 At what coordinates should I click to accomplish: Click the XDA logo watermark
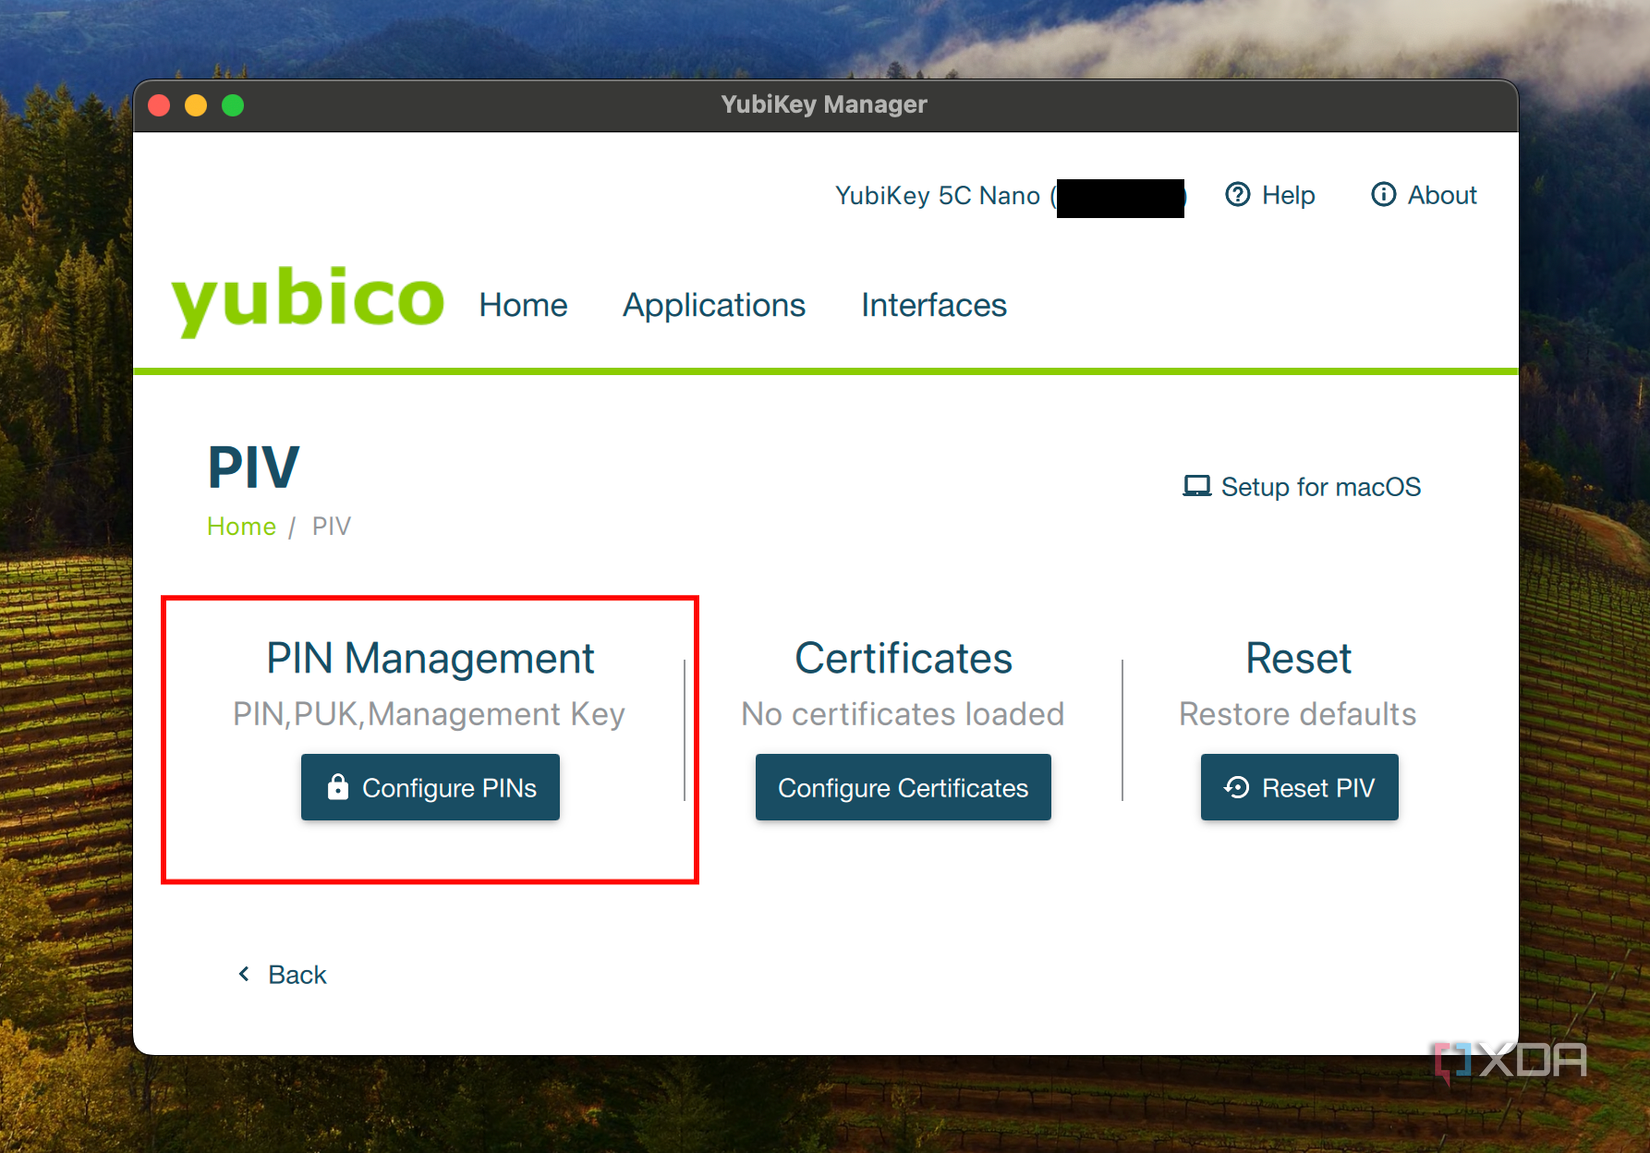pos(1510,1057)
